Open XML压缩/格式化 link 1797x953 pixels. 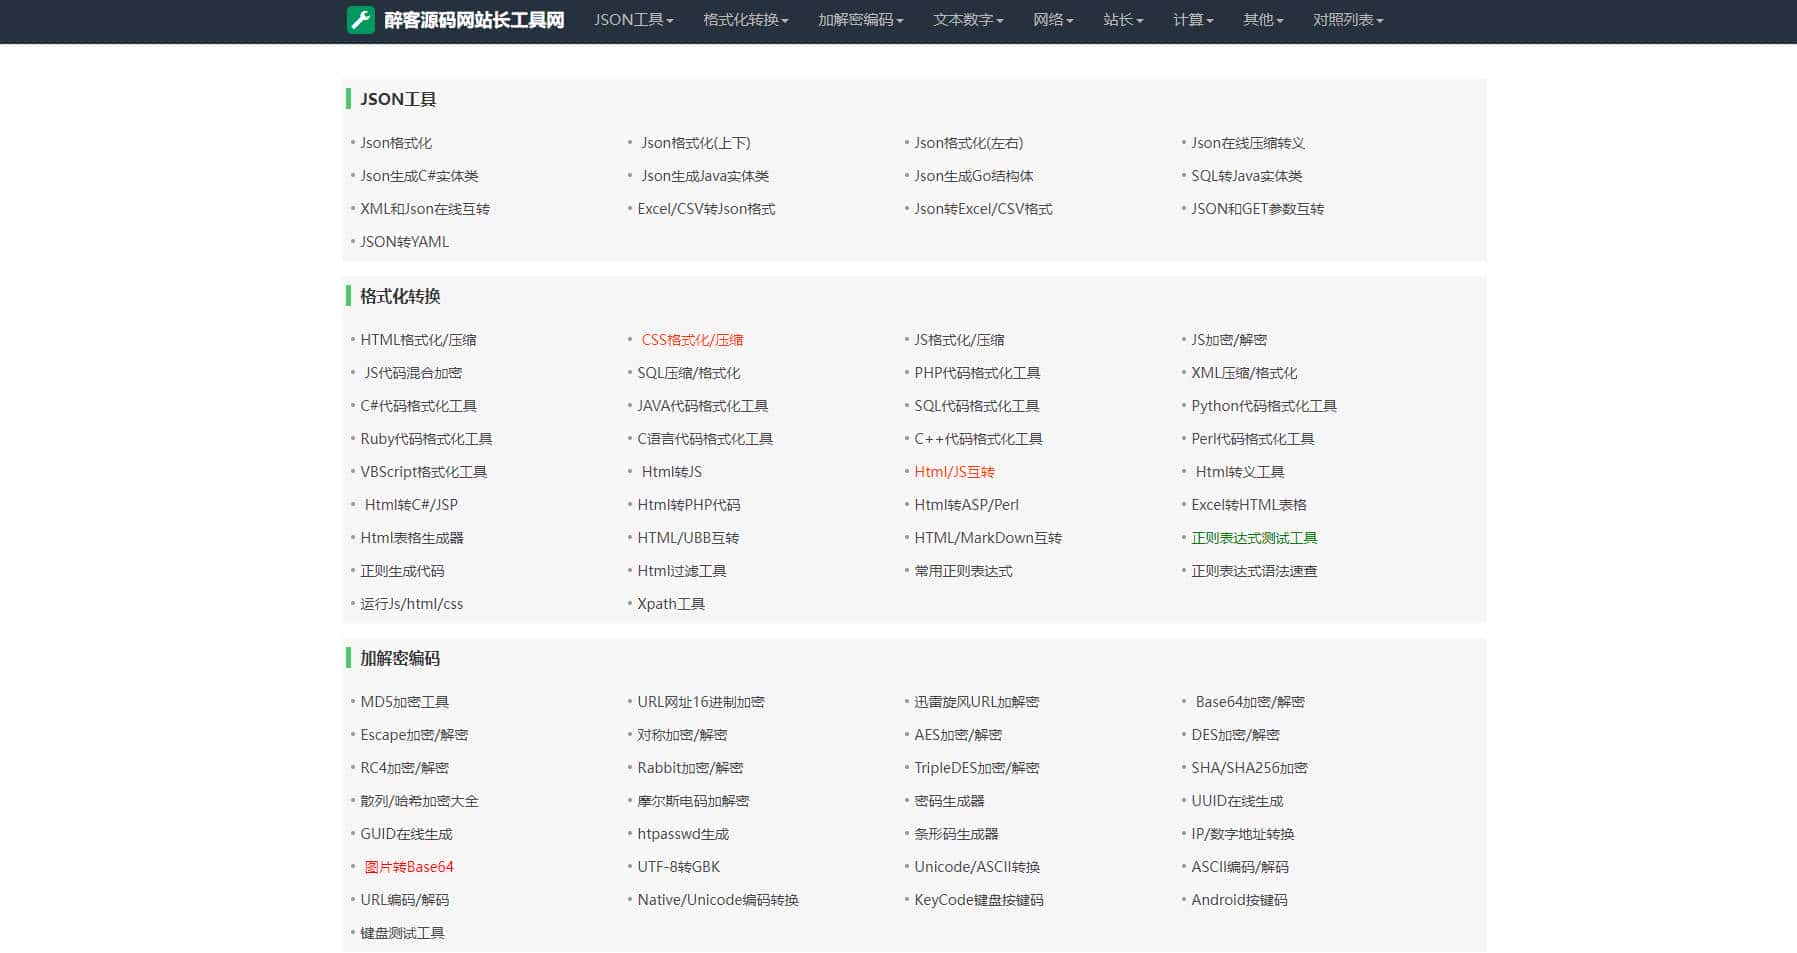(x=1244, y=373)
